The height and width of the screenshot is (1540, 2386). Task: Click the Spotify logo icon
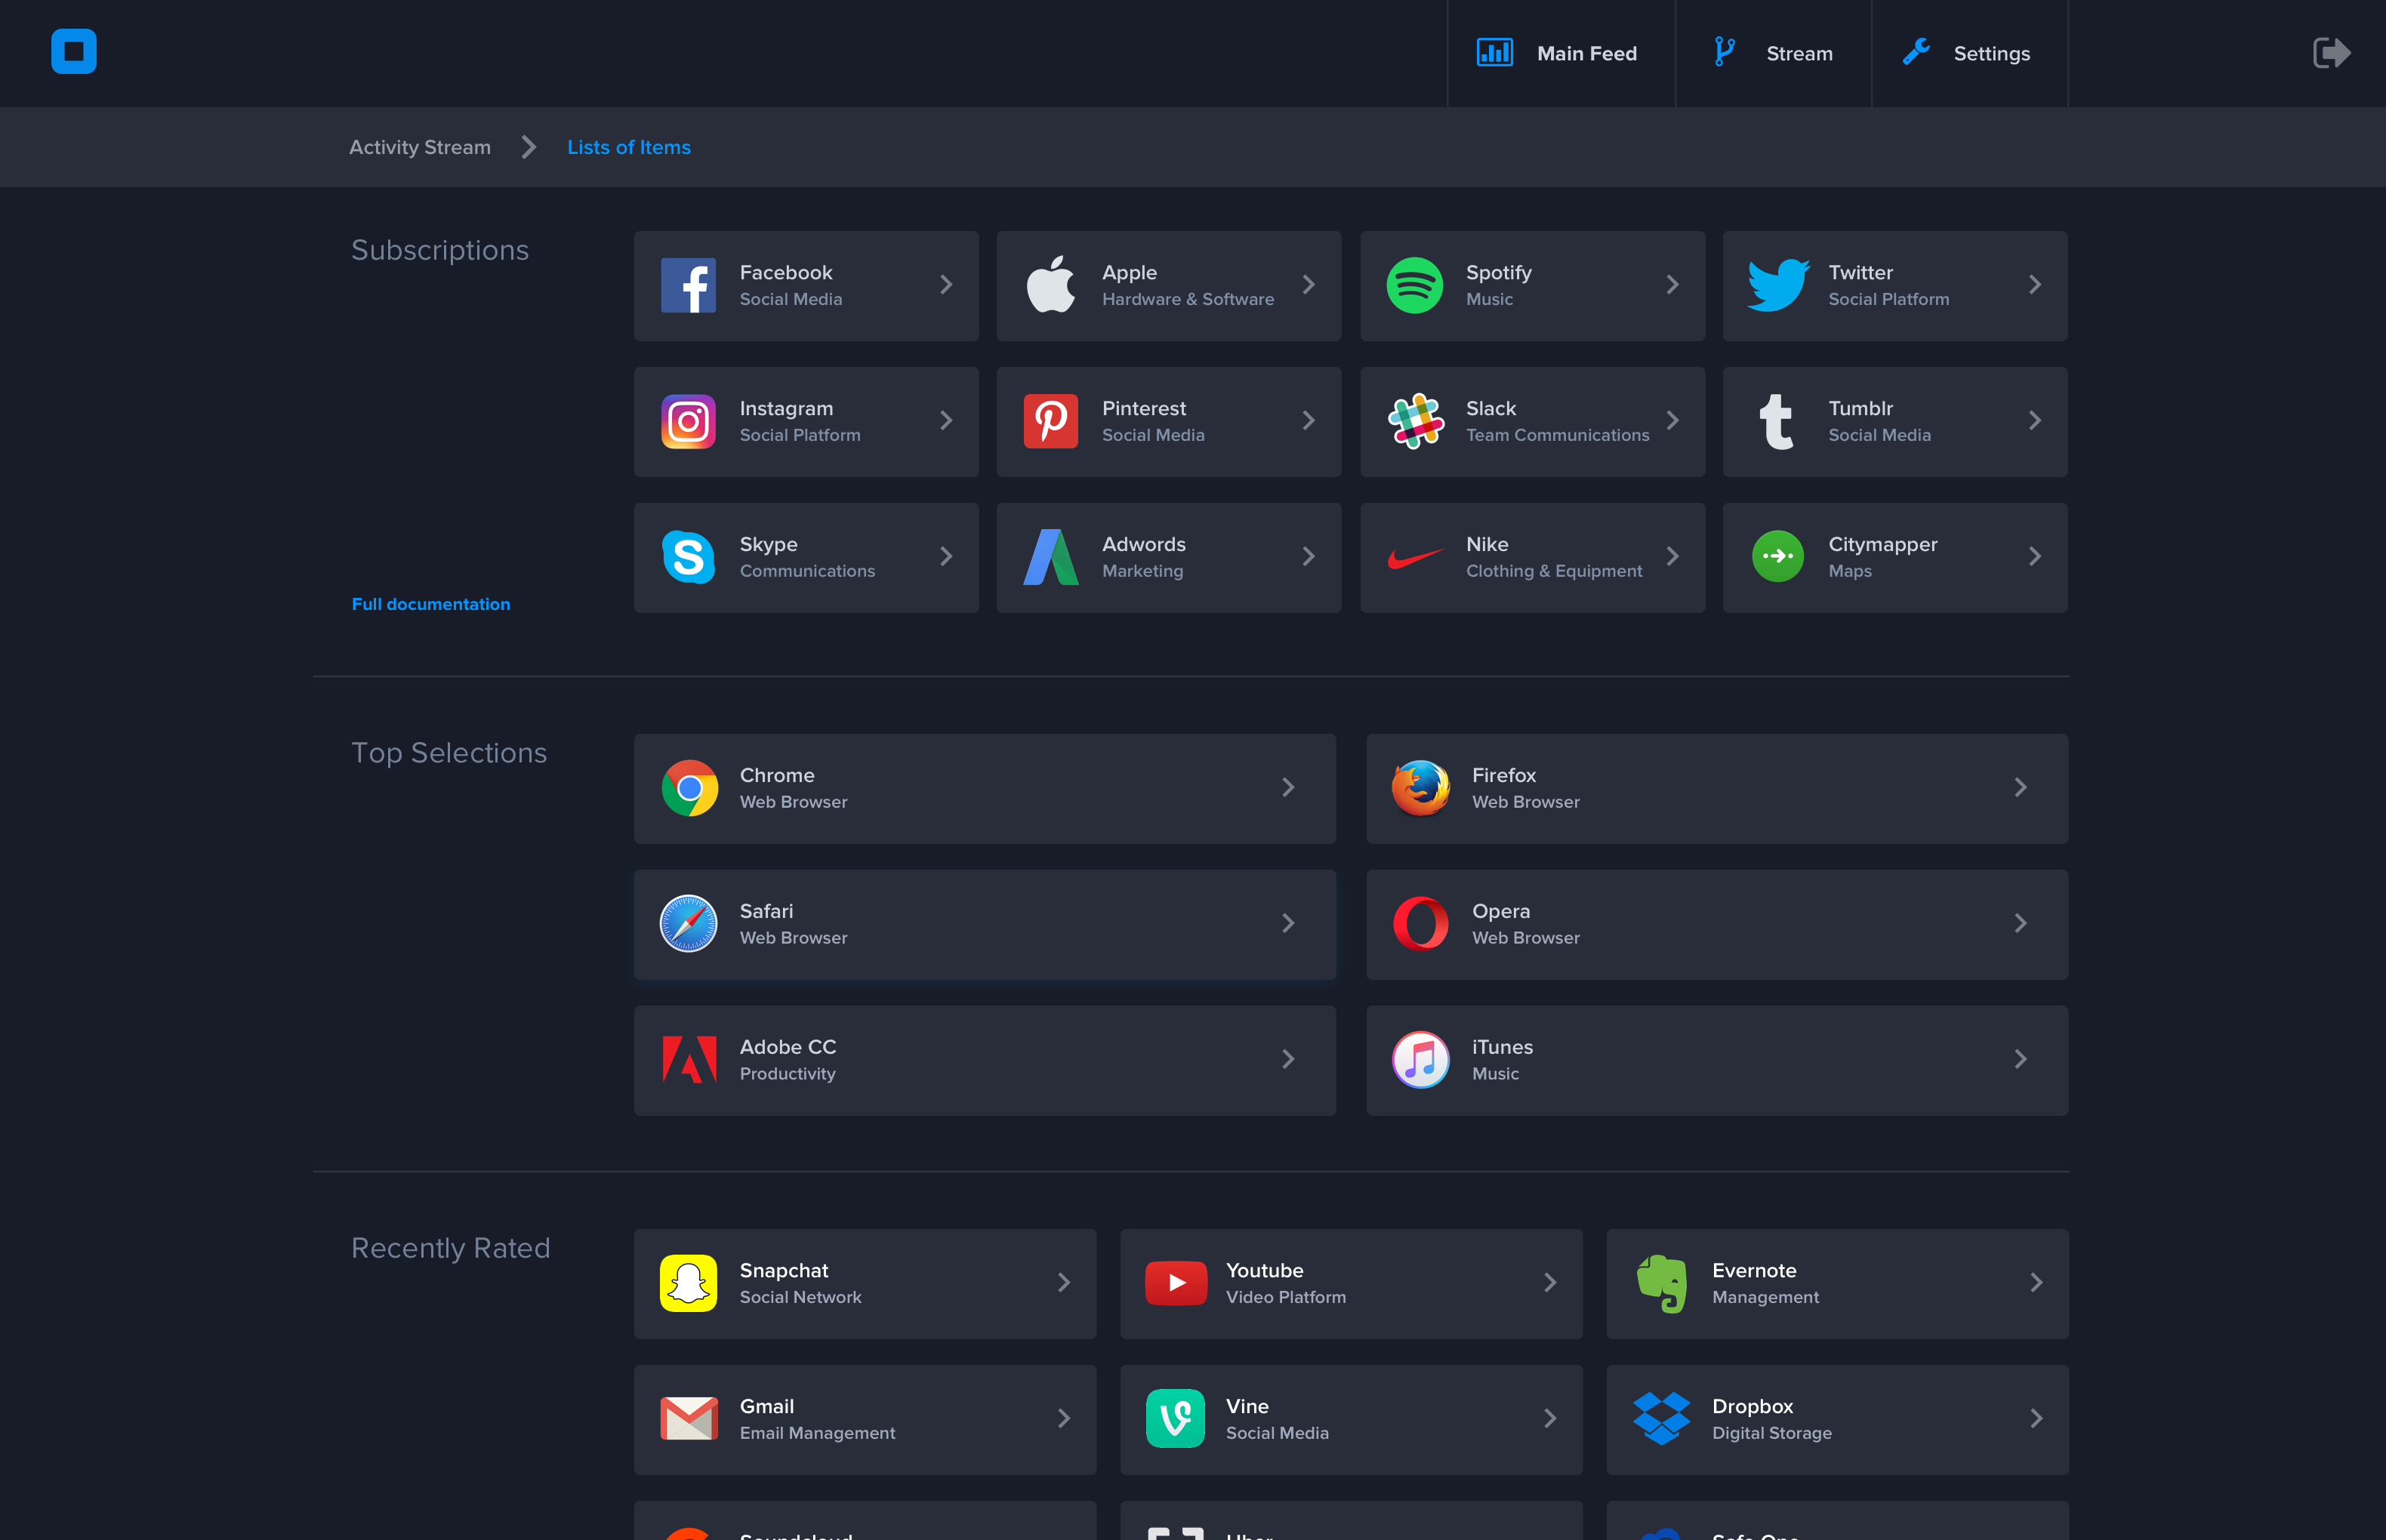(x=1414, y=285)
